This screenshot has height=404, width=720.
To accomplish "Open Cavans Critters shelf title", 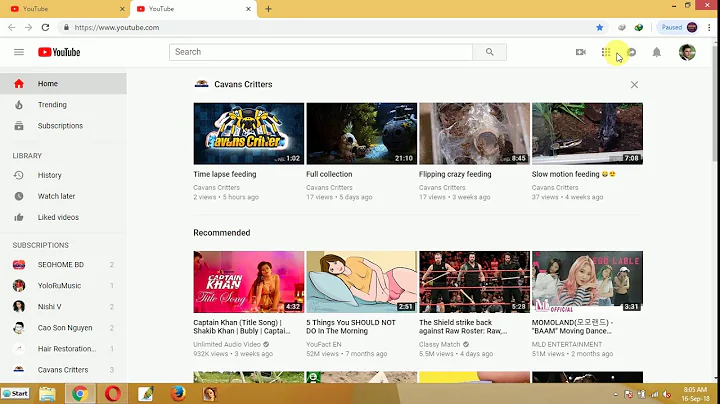I will [243, 84].
